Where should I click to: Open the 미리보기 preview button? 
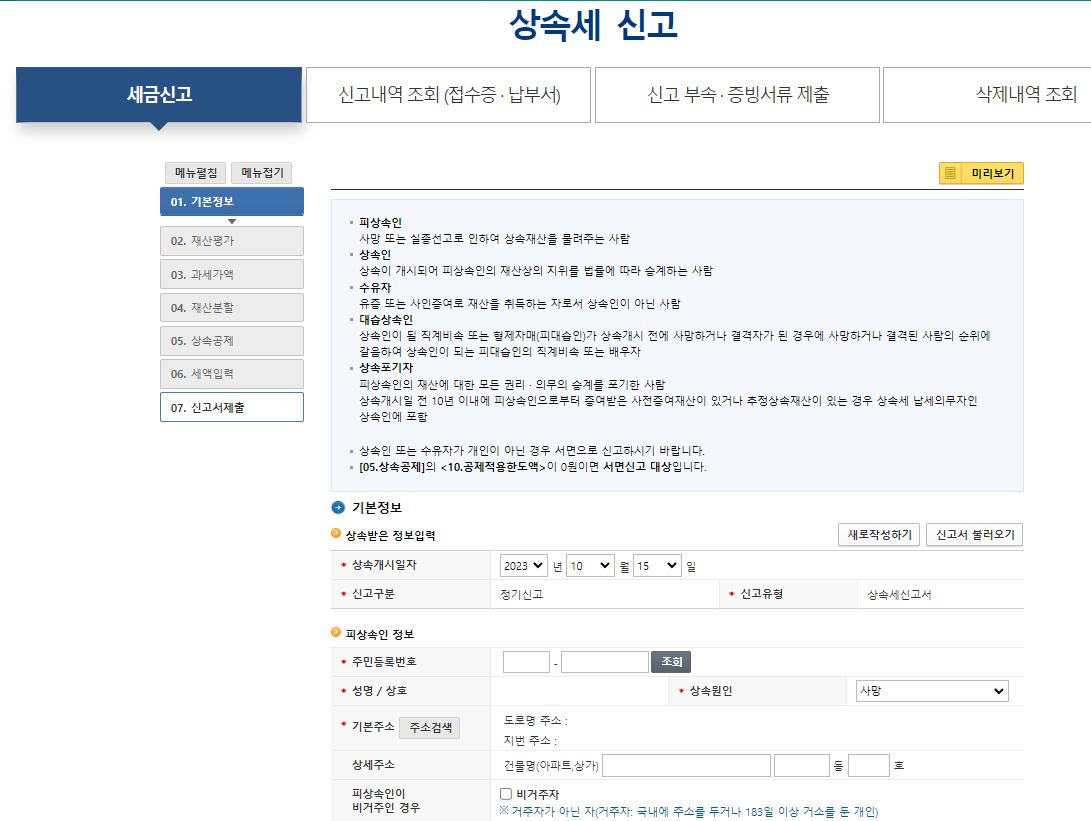click(x=981, y=173)
